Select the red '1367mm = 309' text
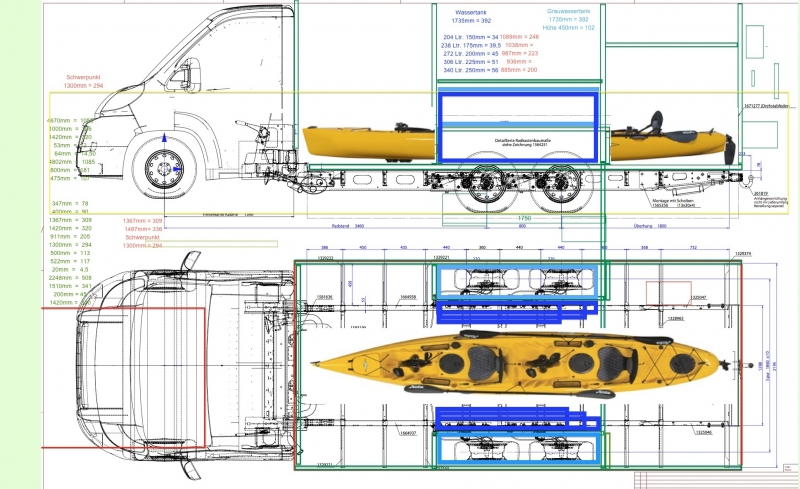This screenshot has width=800, height=489. coord(142,221)
